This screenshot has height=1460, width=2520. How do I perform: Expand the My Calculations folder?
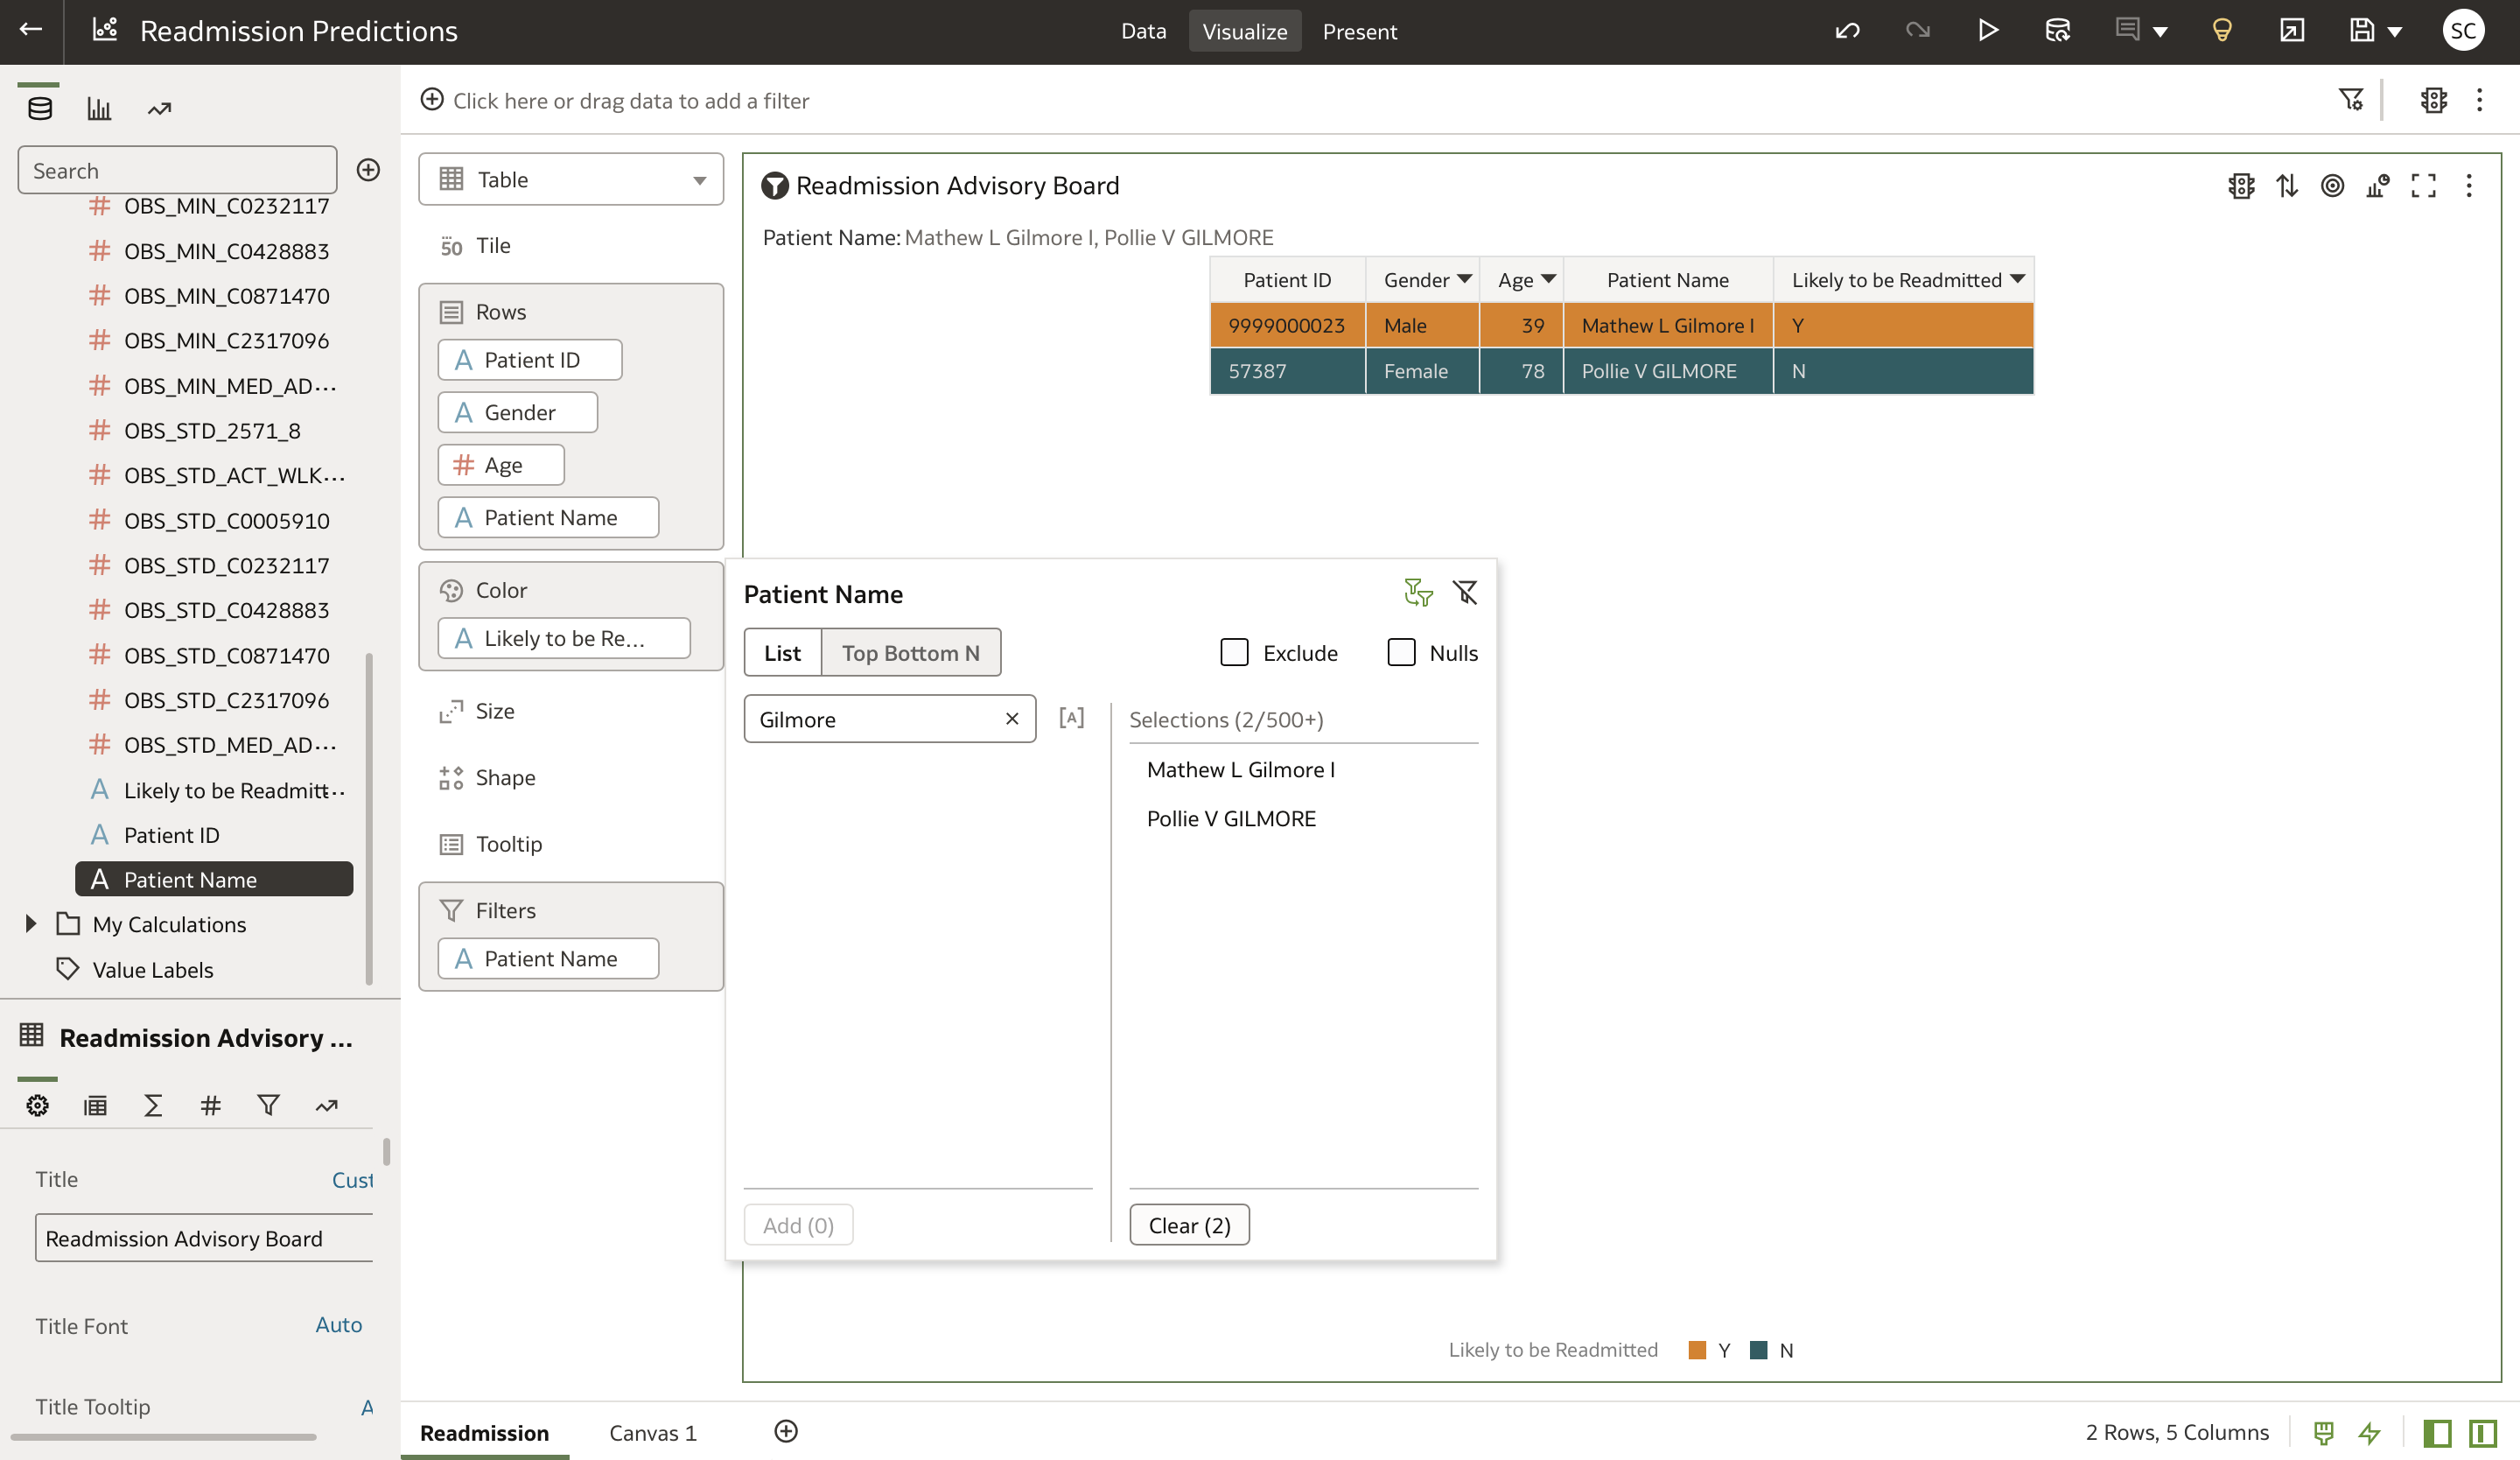(31, 924)
